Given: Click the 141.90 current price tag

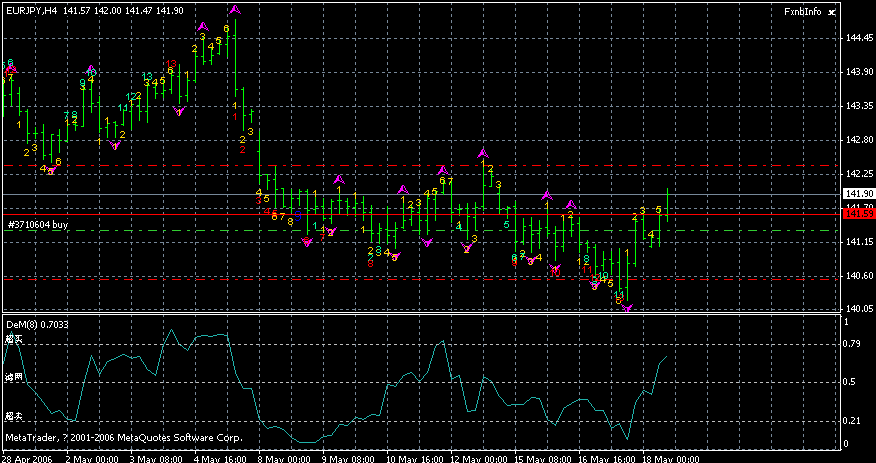Looking at the screenshot, I should pos(858,193).
